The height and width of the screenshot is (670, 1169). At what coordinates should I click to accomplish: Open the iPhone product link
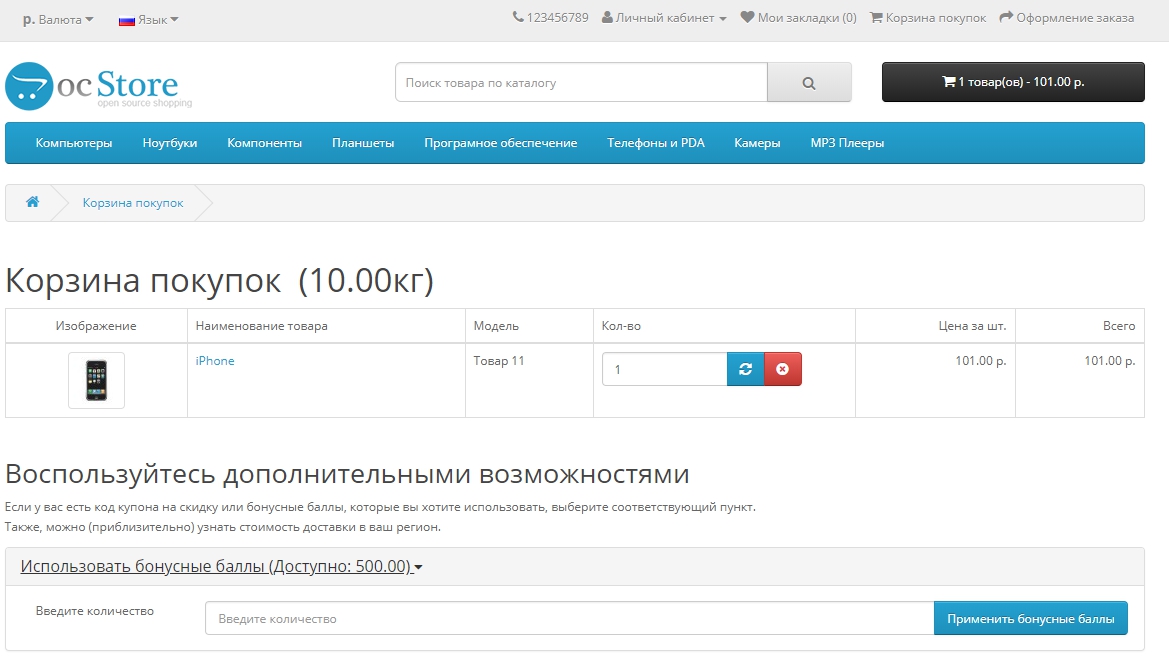[x=215, y=361]
